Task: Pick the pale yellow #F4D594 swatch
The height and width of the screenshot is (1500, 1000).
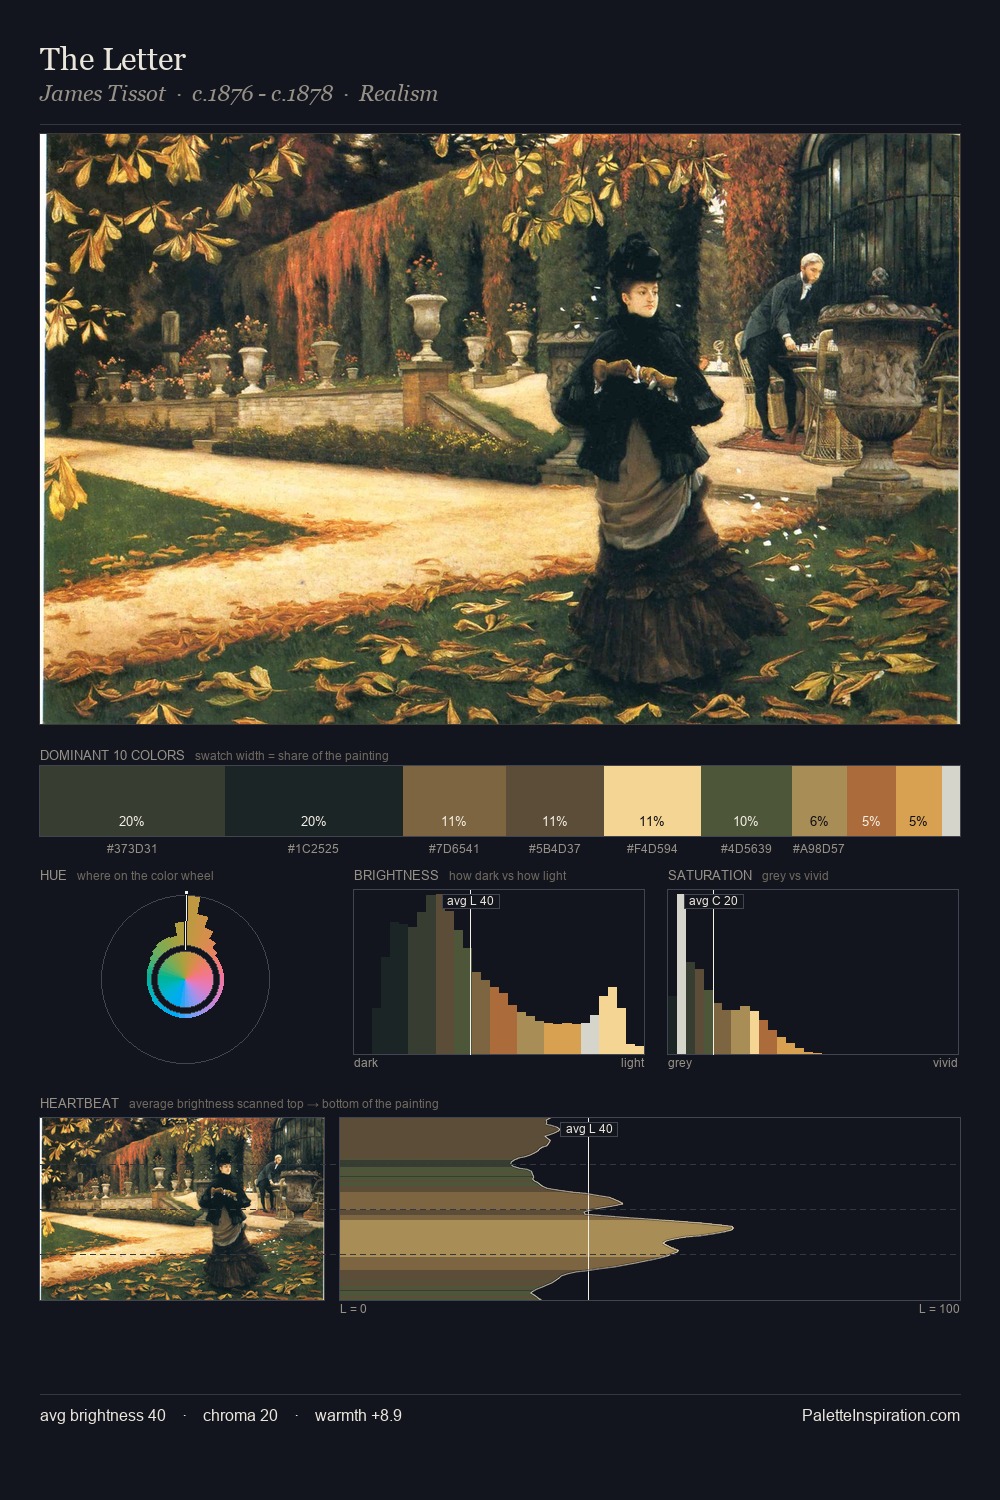Action: coord(652,801)
